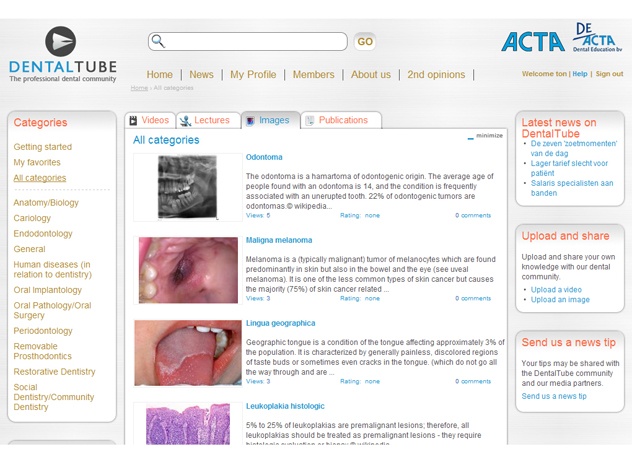Select All categories in sidebar
The image size is (632, 475).
(40, 178)
